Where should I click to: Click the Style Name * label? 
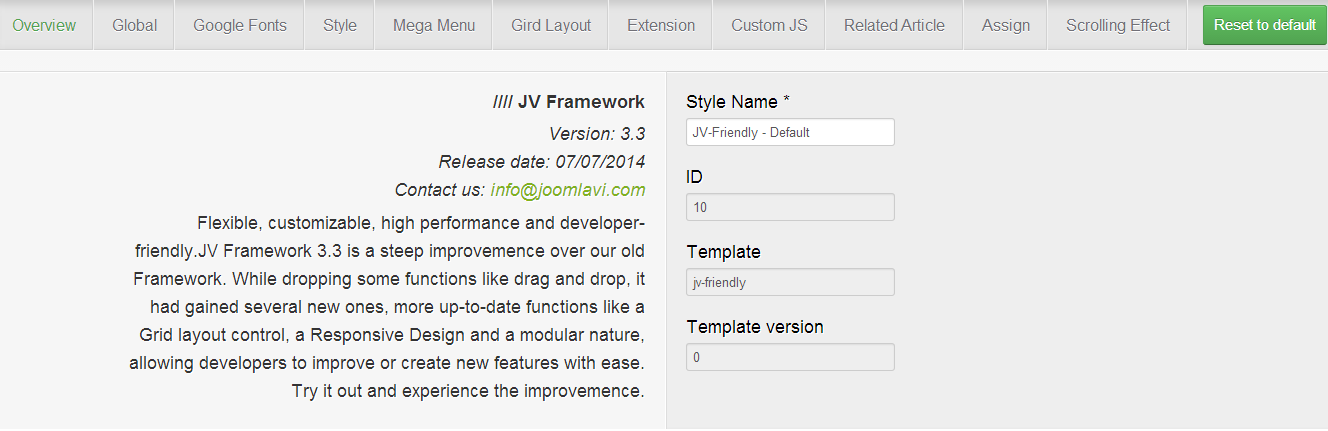click(738, 102)
